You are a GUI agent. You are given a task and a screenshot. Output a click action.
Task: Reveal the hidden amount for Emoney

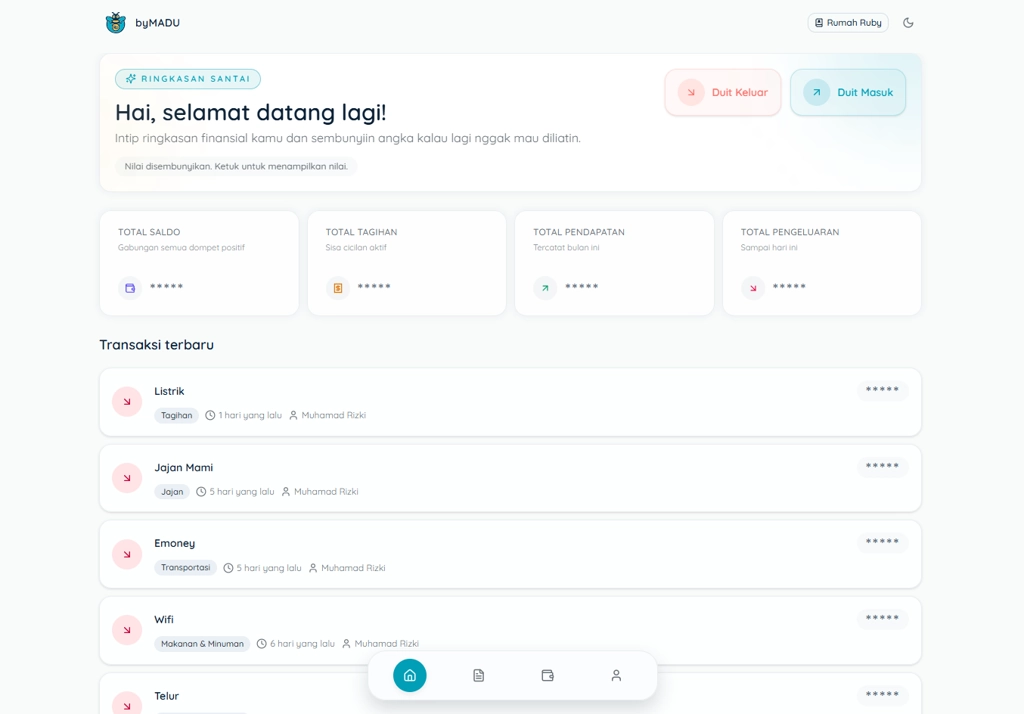(x=882, y=542)
